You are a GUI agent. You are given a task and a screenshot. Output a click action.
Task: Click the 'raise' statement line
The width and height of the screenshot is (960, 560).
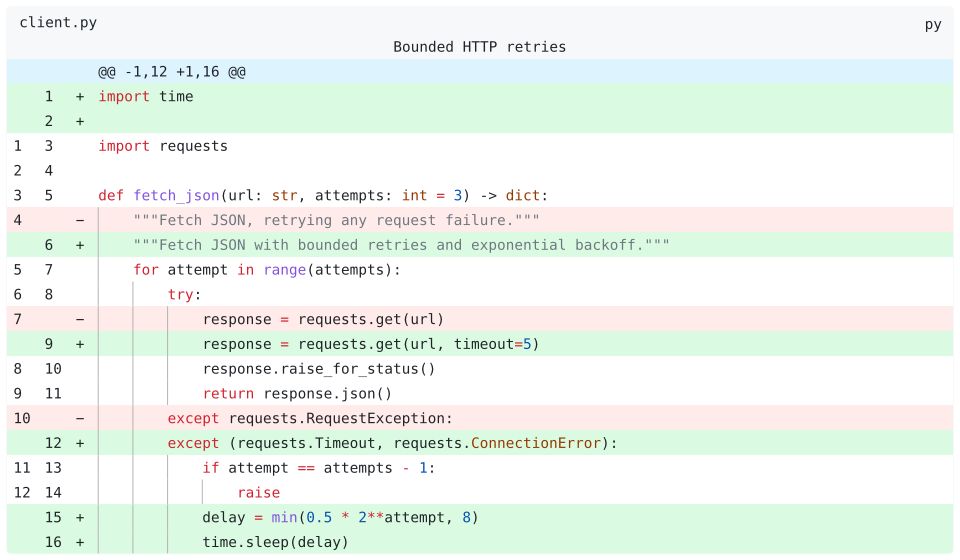tap(480, 493)
